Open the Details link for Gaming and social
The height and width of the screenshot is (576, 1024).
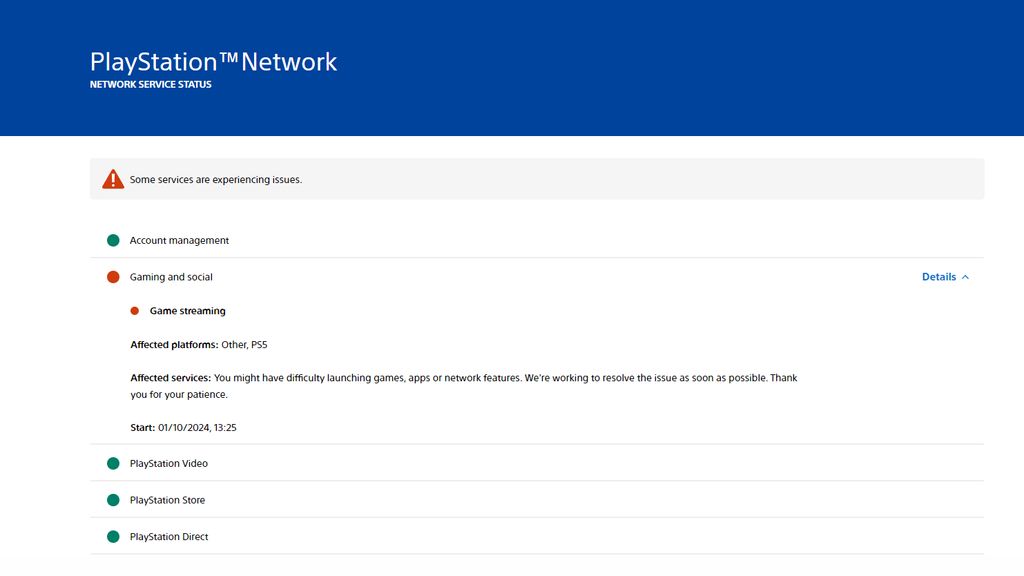pos(937,277)
